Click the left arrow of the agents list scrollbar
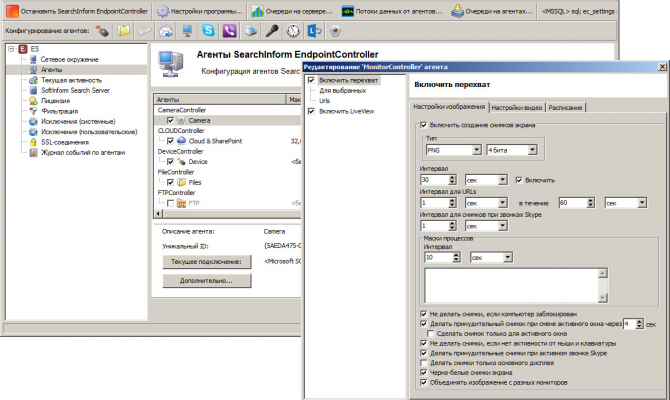 tap(159, 213)
